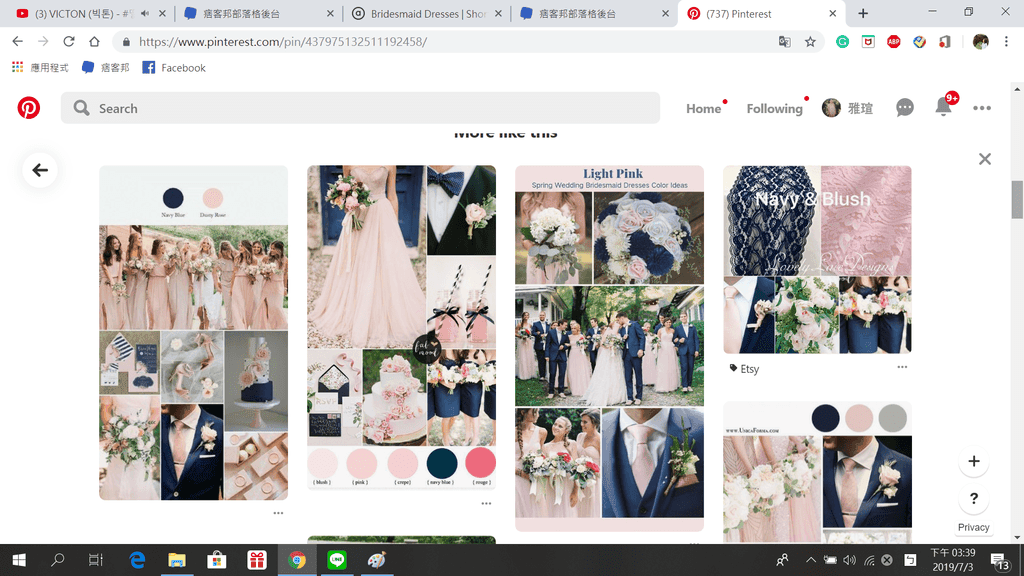Open the ABP Adblock Plus extension
The image size is (1024, 576).
tap(893, 42)
